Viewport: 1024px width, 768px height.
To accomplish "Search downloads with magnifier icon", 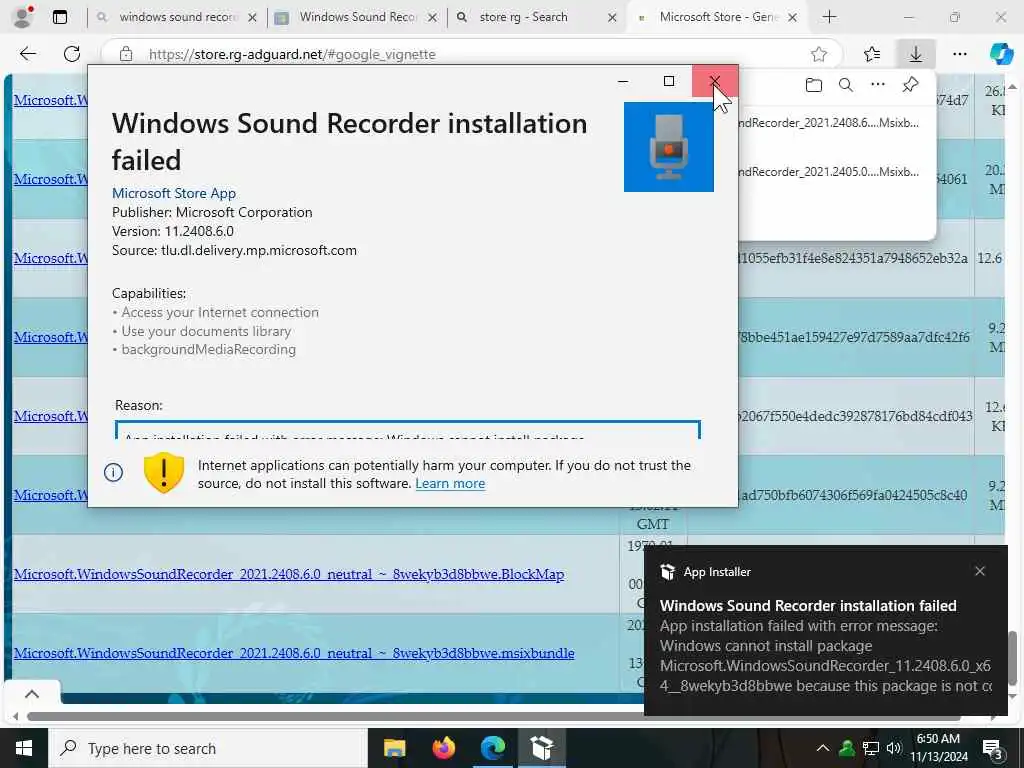I will (x=846, y=85).
